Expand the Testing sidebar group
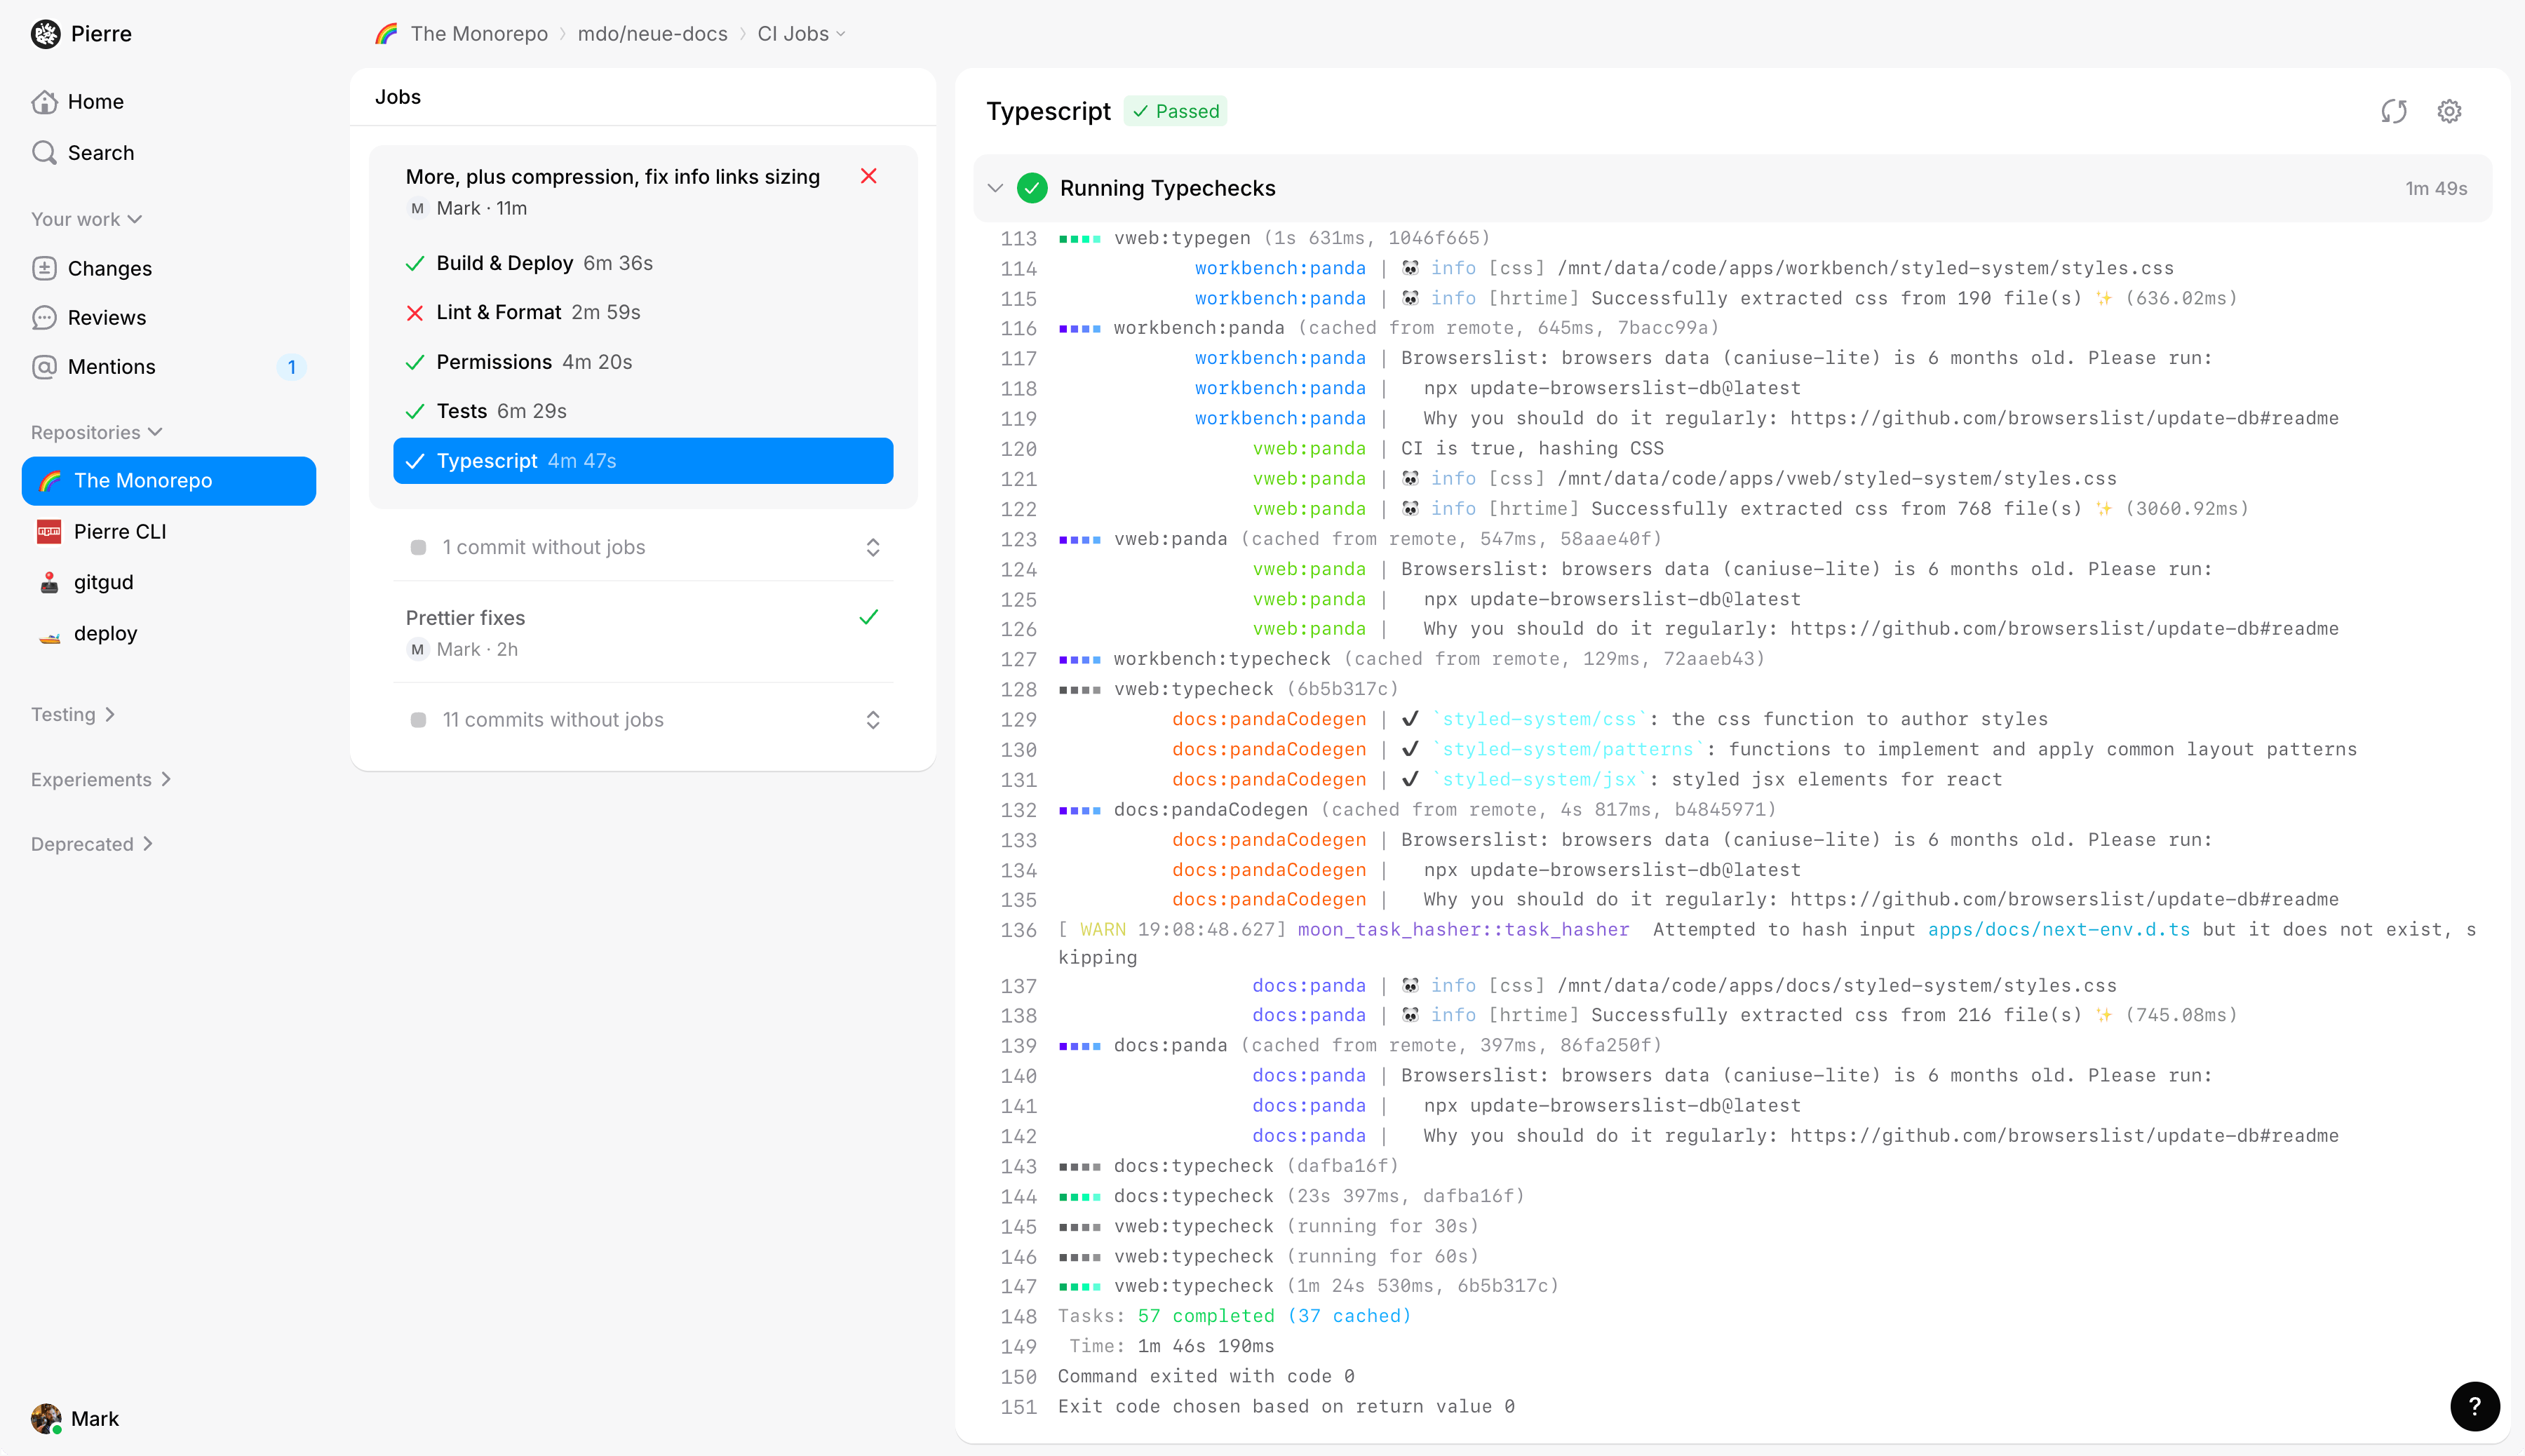Viewport: 2525px width, 1456px height. tap(73, 714)
